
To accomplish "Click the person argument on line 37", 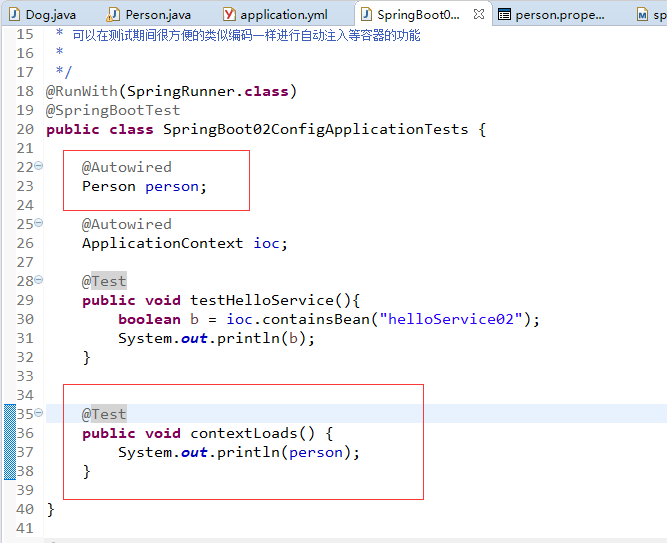I will pyautogui.click(x=316, y=452).
